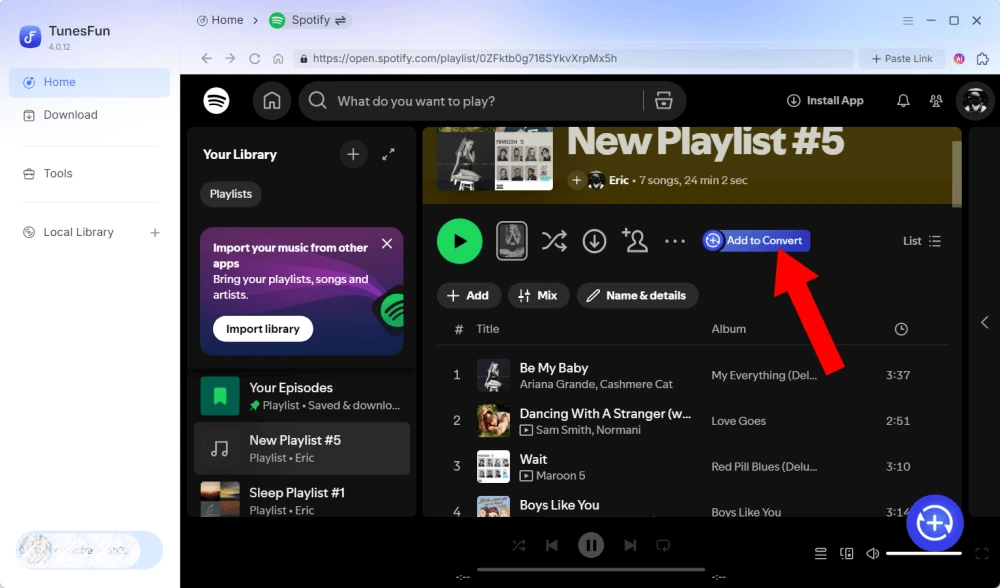
Task: Open Your Episodes in library
Action: pos(302,396)
